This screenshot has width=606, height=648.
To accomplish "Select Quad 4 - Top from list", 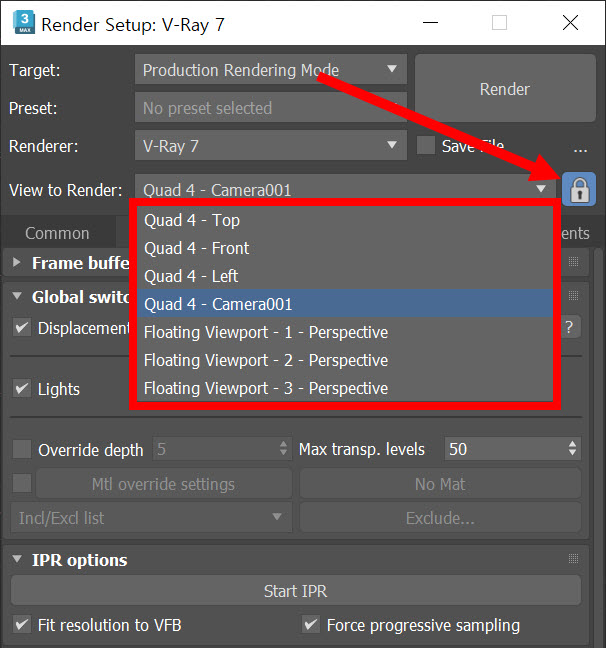I will pyautogui.click(x=345, y=220).
